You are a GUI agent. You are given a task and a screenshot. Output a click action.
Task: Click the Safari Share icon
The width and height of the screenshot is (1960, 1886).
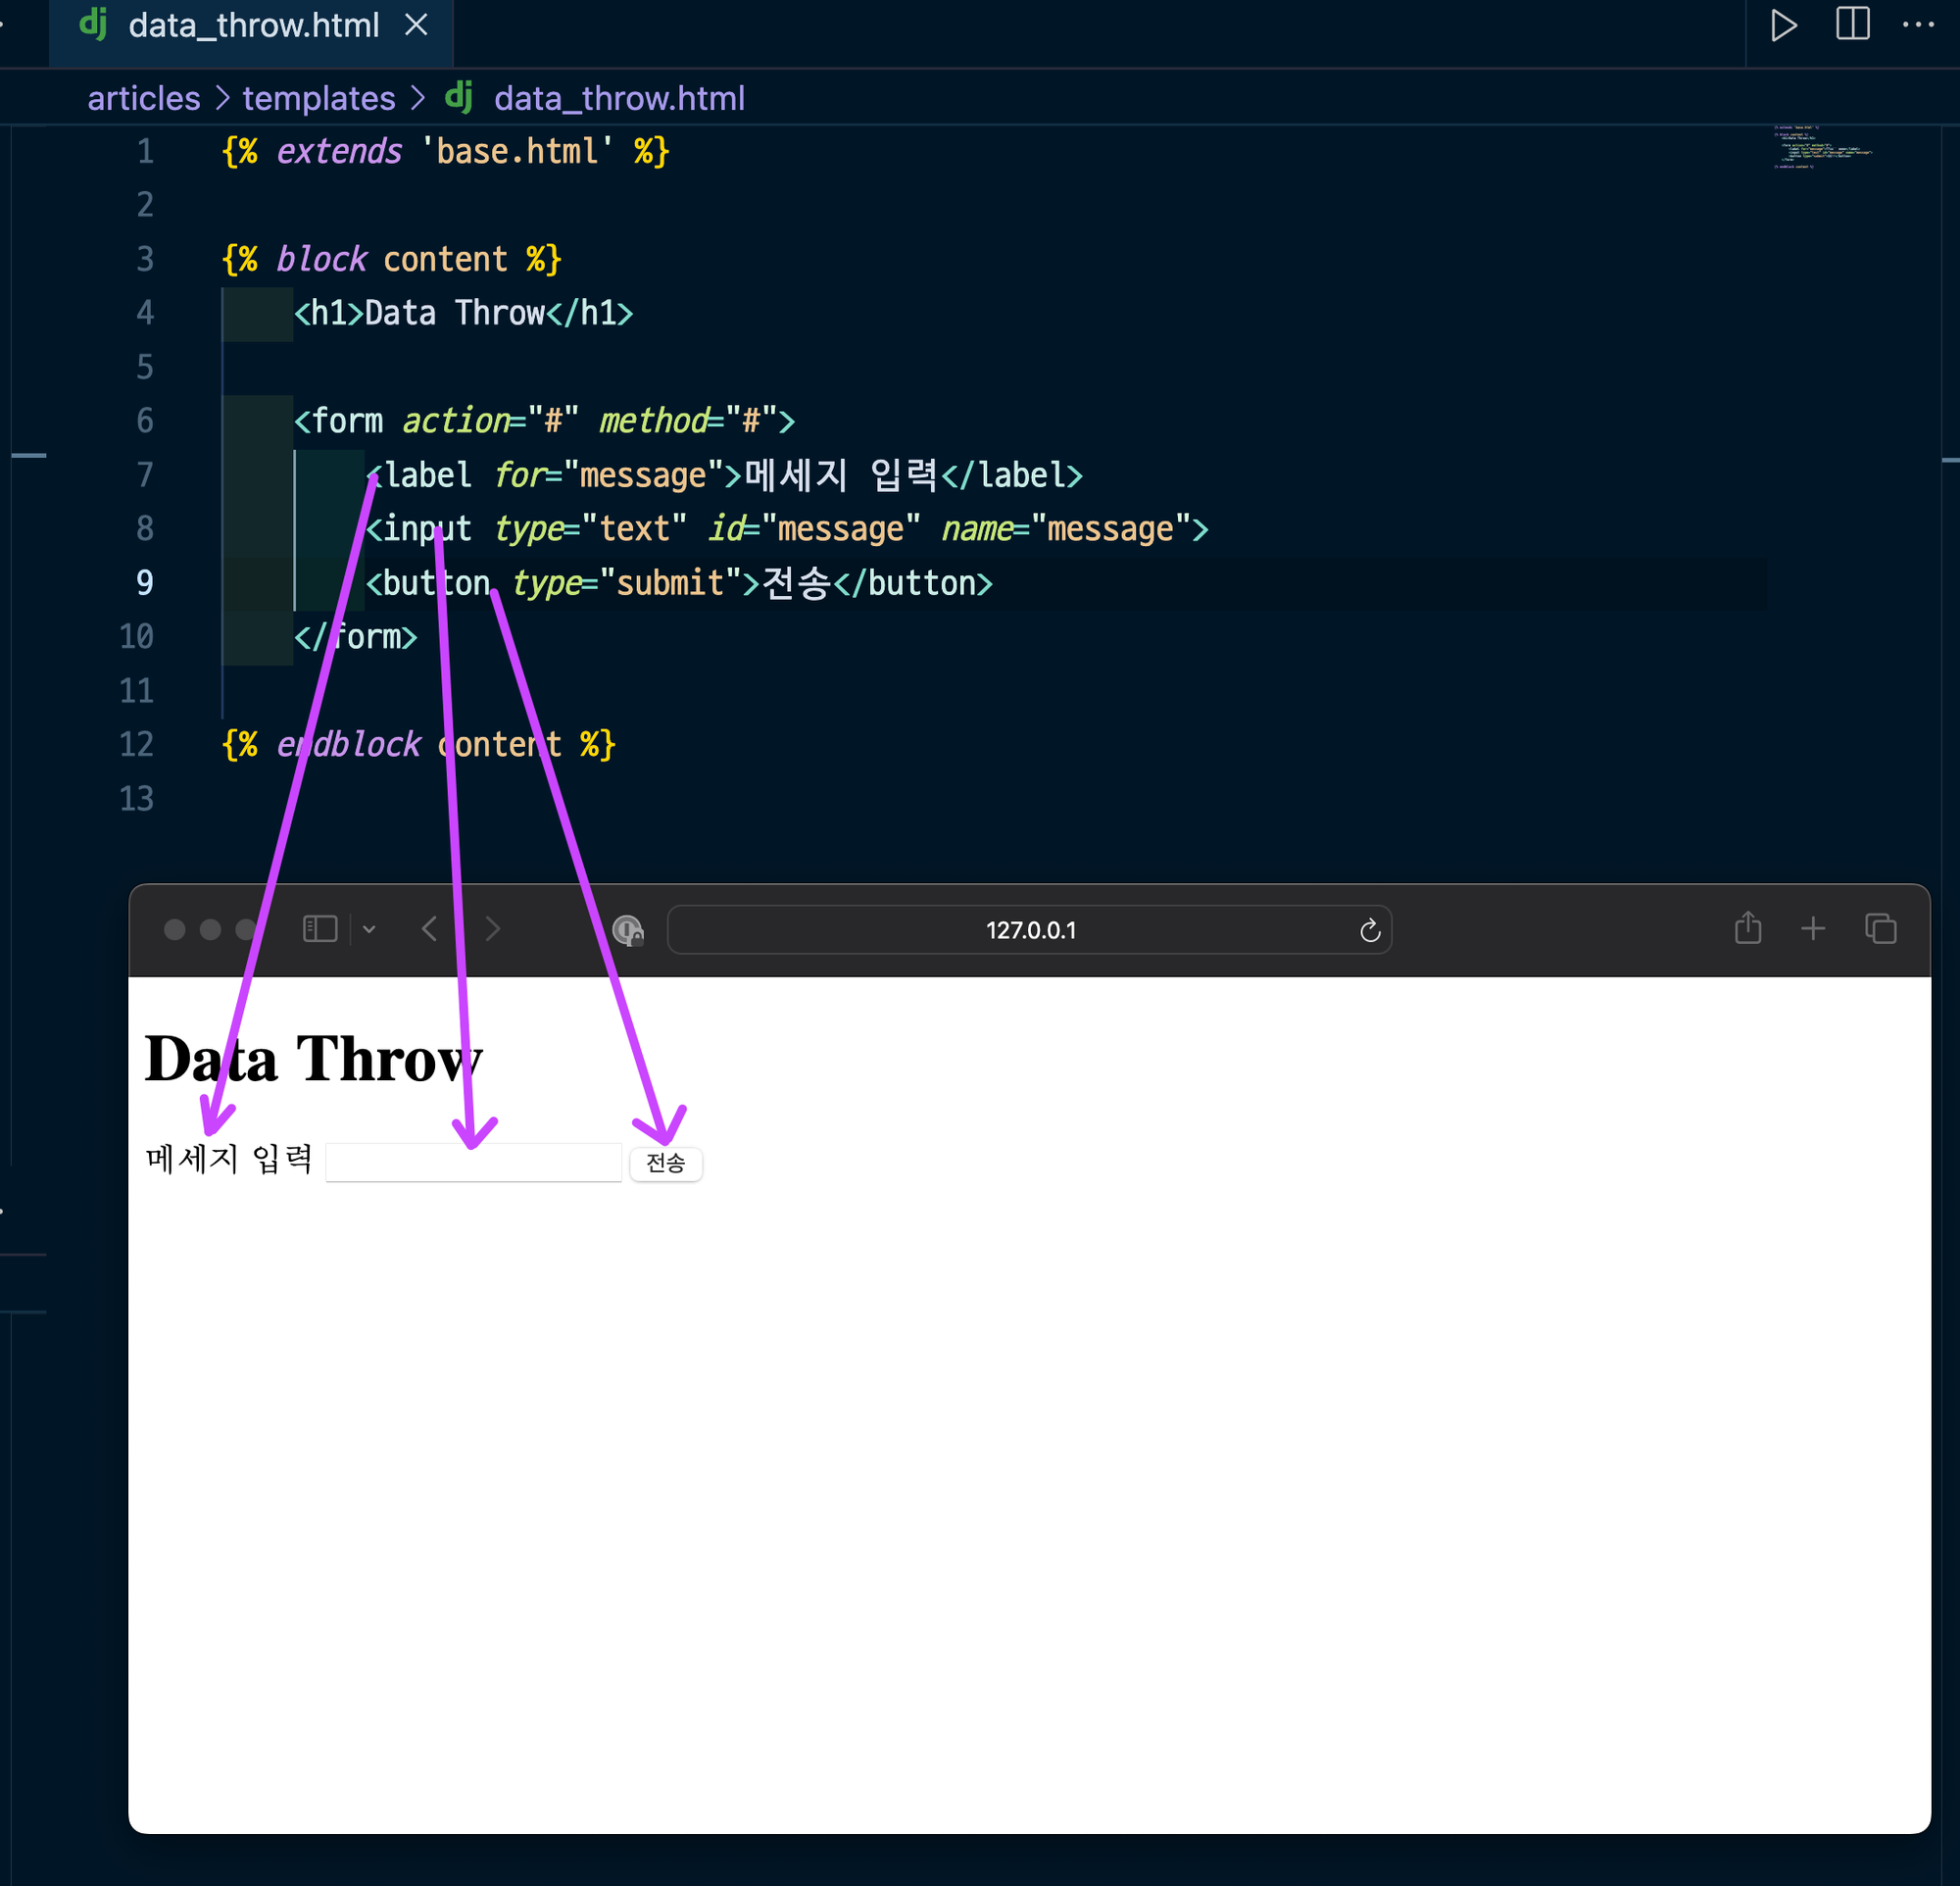pyautogui.click(x=1747, y=928)
